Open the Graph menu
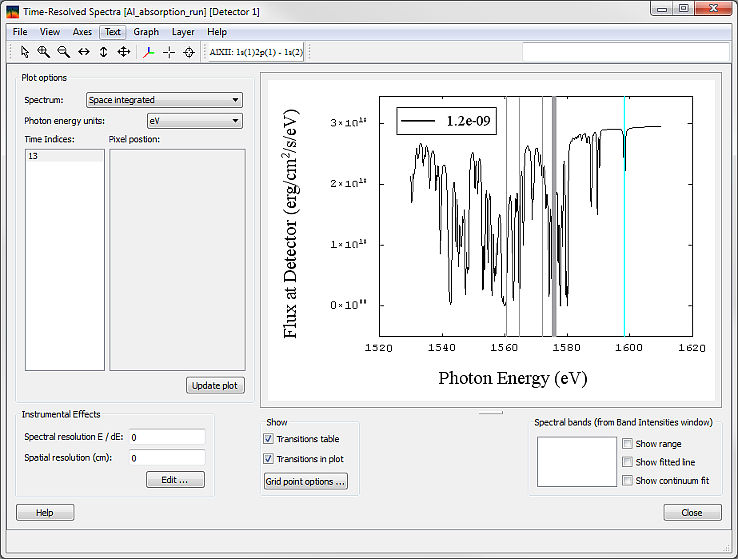The image size is (738, 559). point(146,32)
